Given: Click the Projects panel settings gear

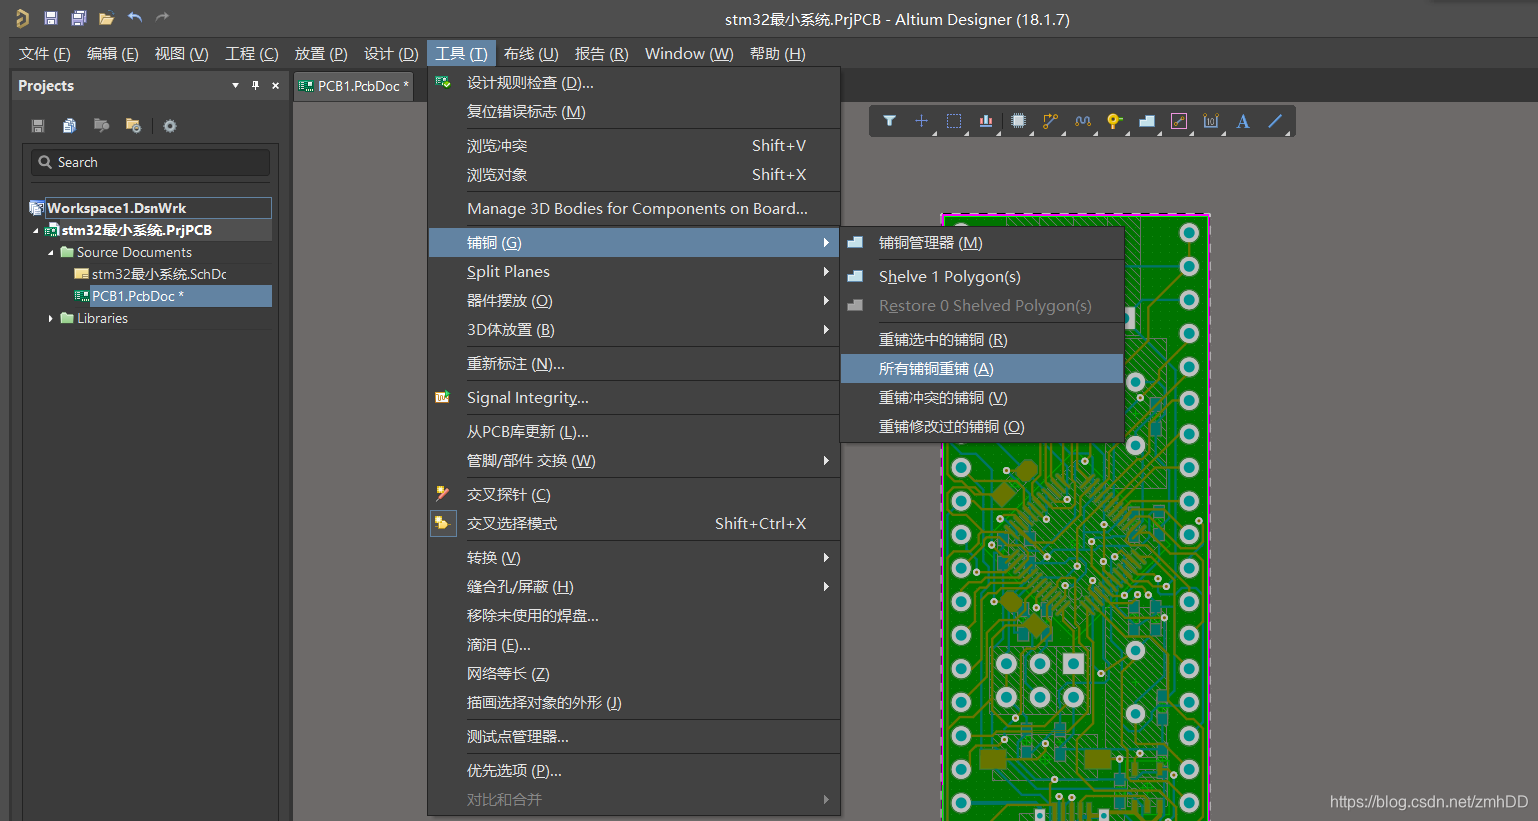Looking at the screenshot, I should [x=169, y=125].
